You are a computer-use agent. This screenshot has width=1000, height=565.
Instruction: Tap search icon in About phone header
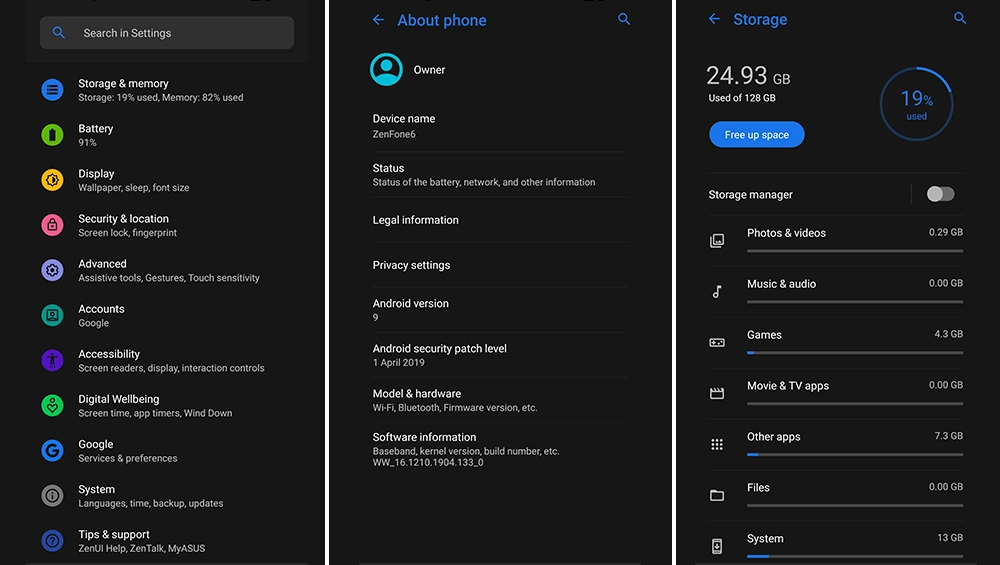(624, 19)
